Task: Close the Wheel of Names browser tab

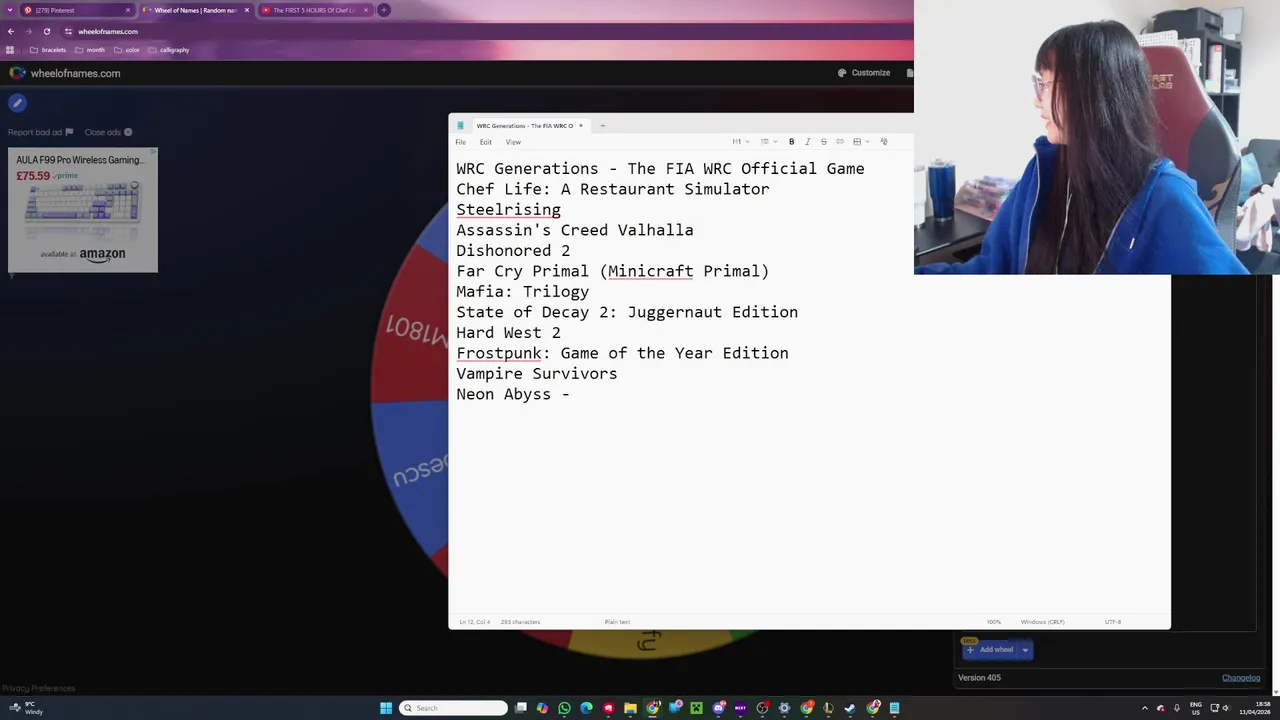Action: (247, 10)
